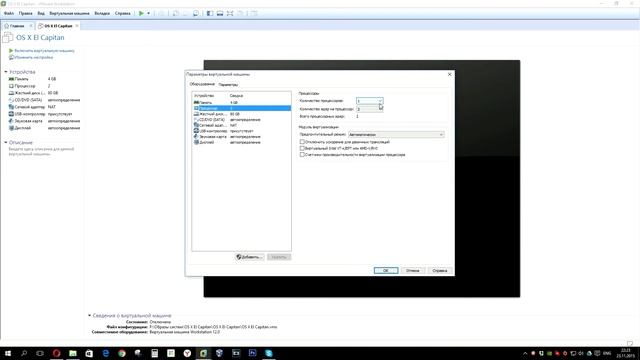Toggle the library sidebar view icon in toolbar
This screenshot has height=360, width=640.
coord(209,13)
